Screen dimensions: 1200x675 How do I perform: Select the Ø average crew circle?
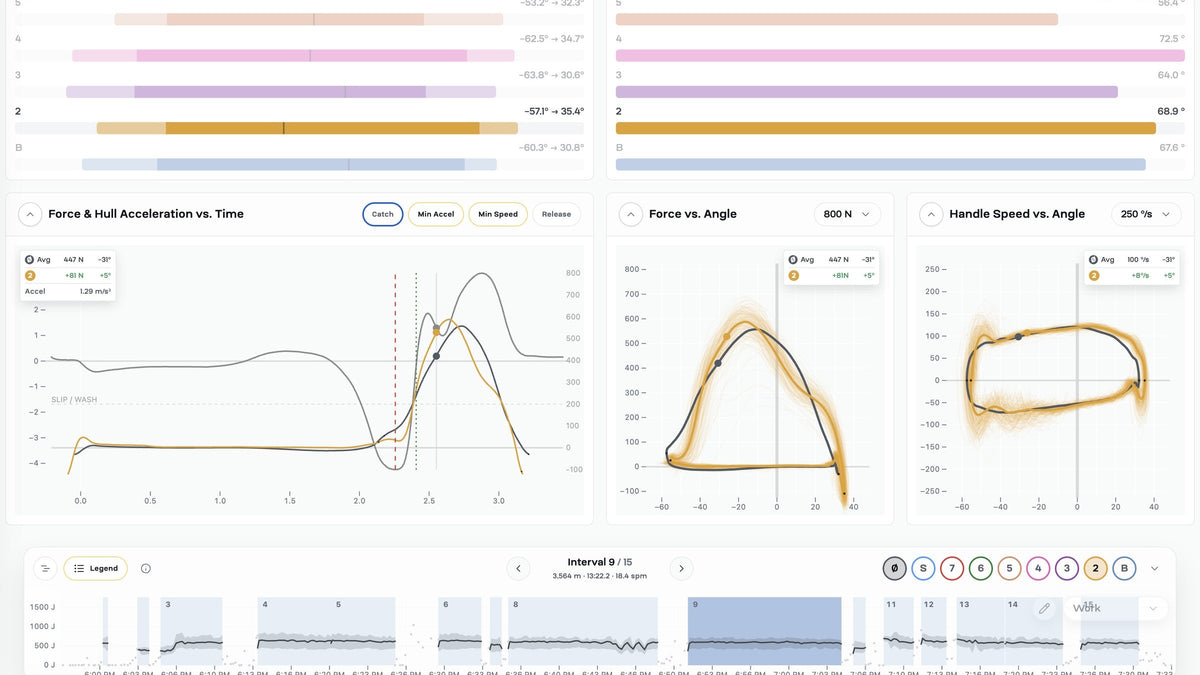894,569
